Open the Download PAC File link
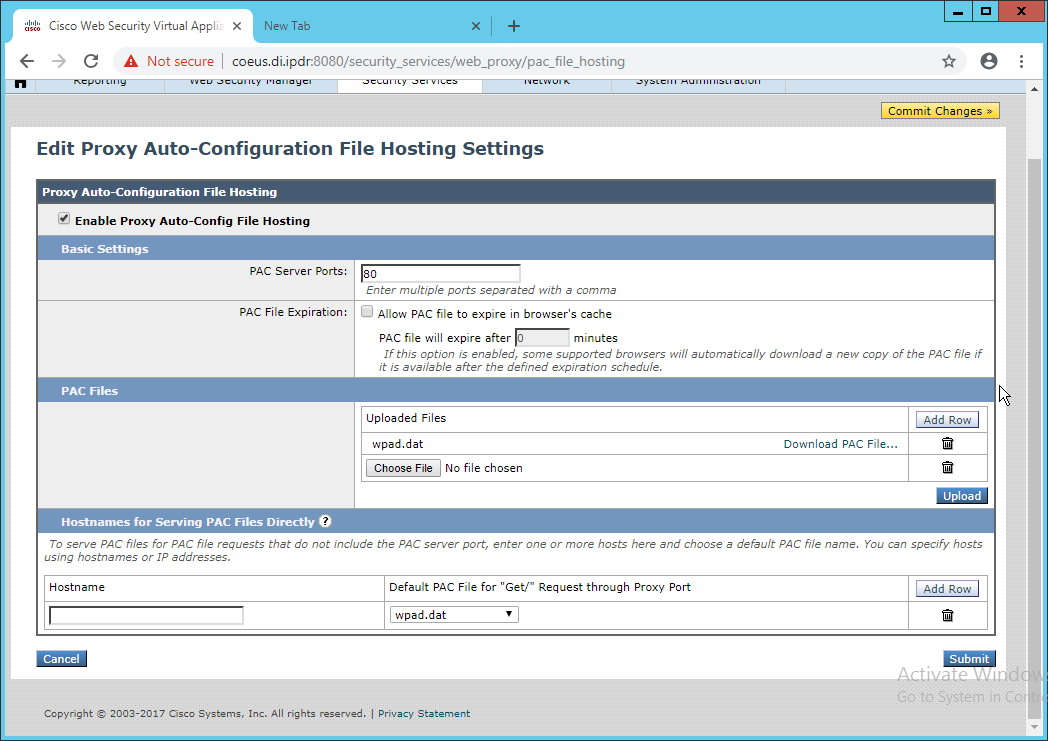The image size is (1048, 741). tap(840, 444)
